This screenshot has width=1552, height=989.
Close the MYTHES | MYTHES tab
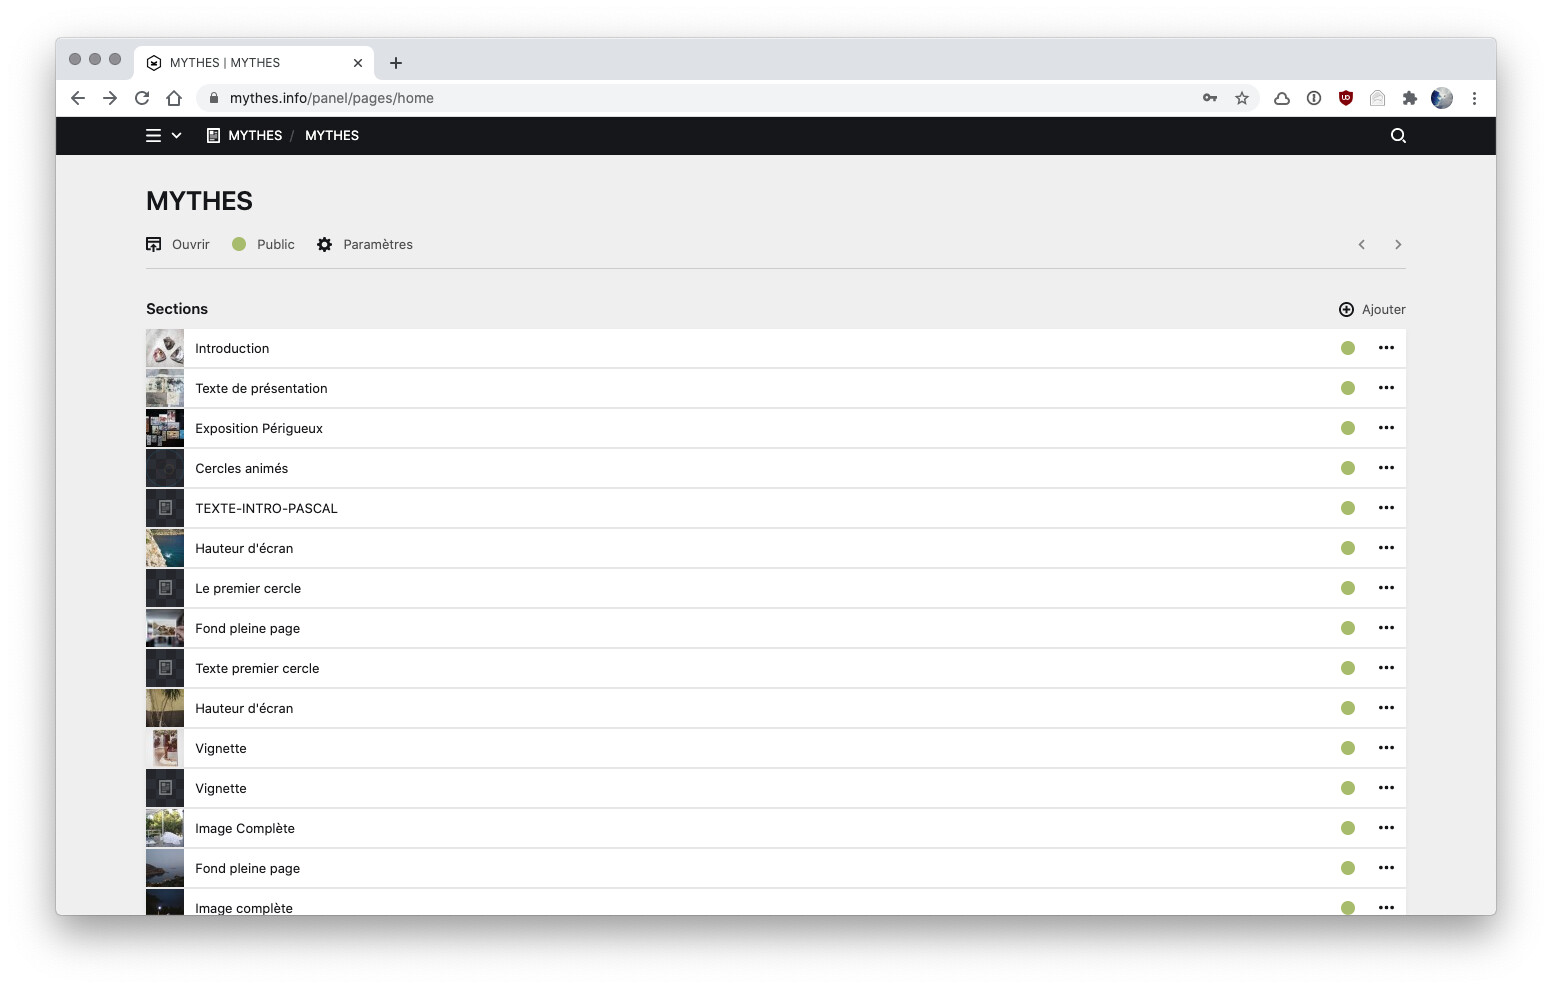(358, 63)
